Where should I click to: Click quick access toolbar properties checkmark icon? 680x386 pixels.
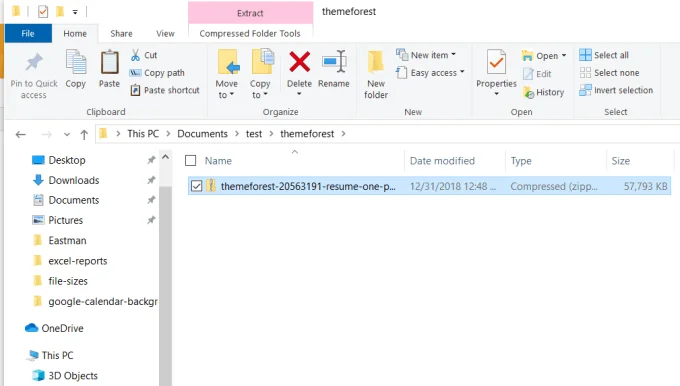[x=43, y=12]
